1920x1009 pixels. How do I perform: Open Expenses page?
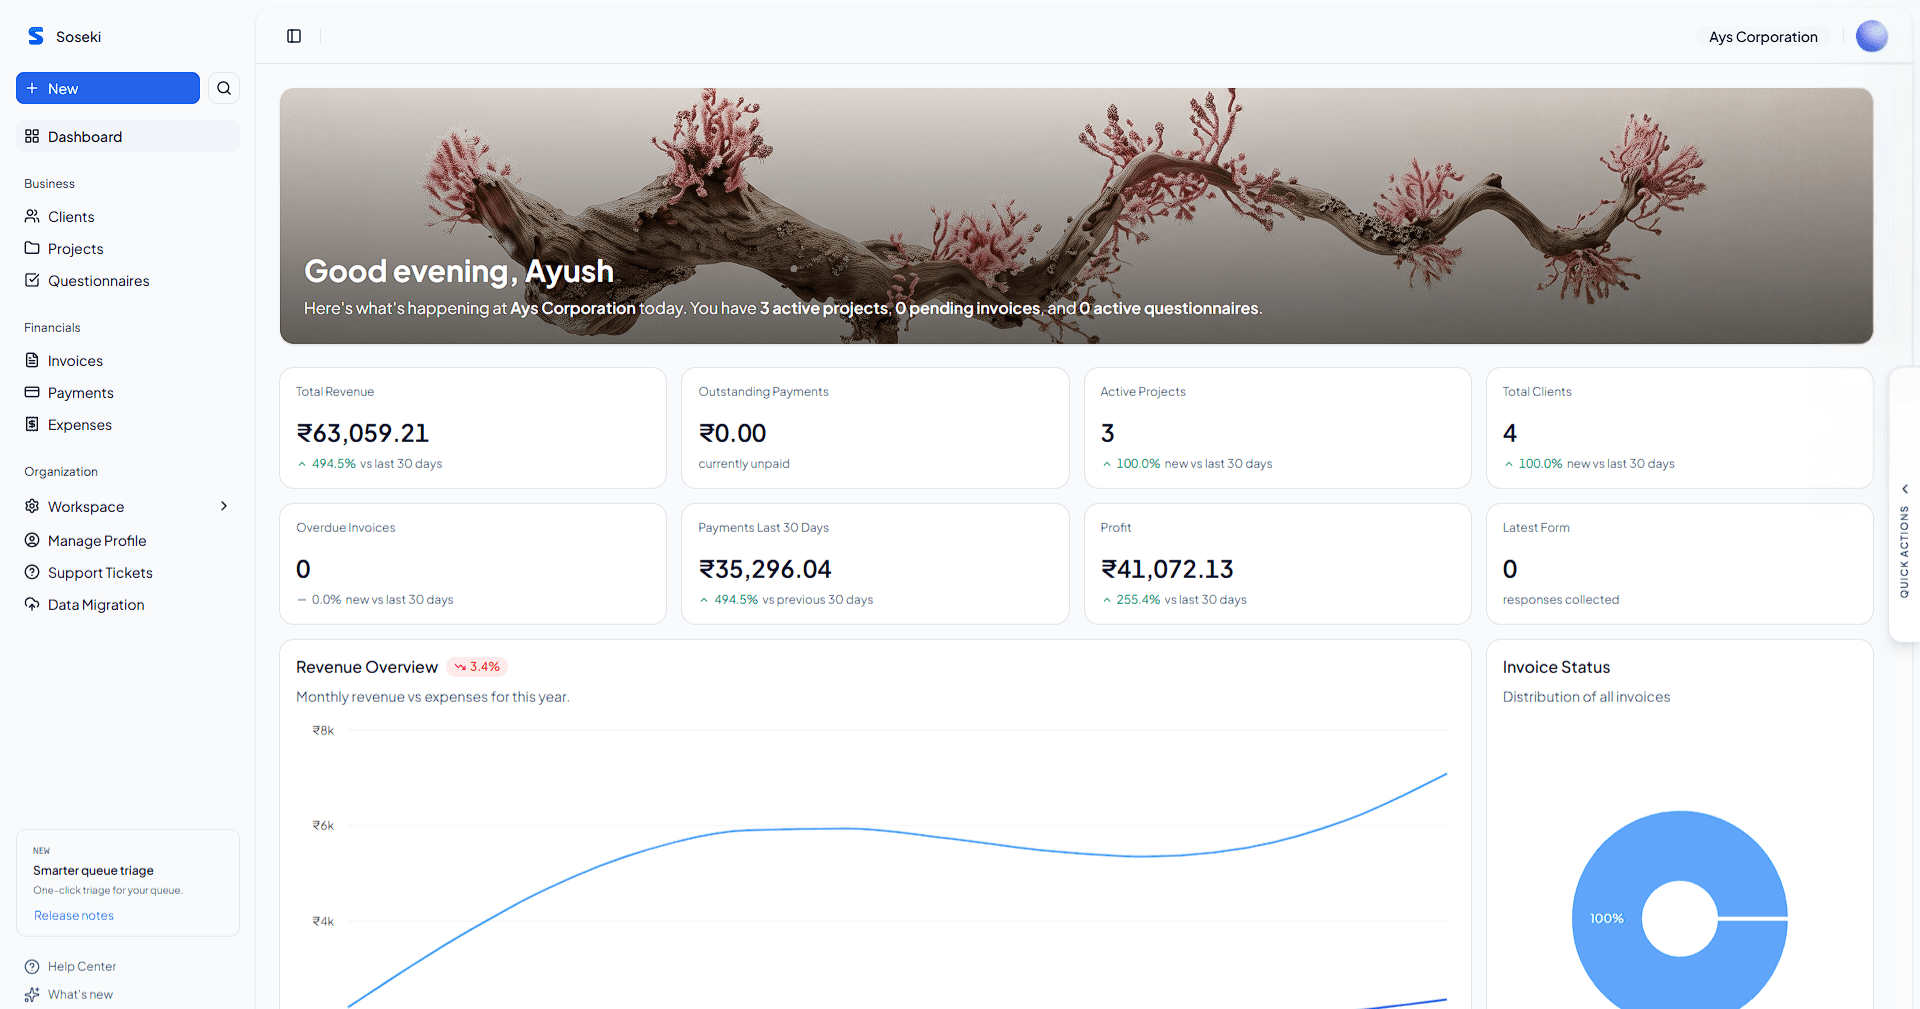tap(128, 424)
